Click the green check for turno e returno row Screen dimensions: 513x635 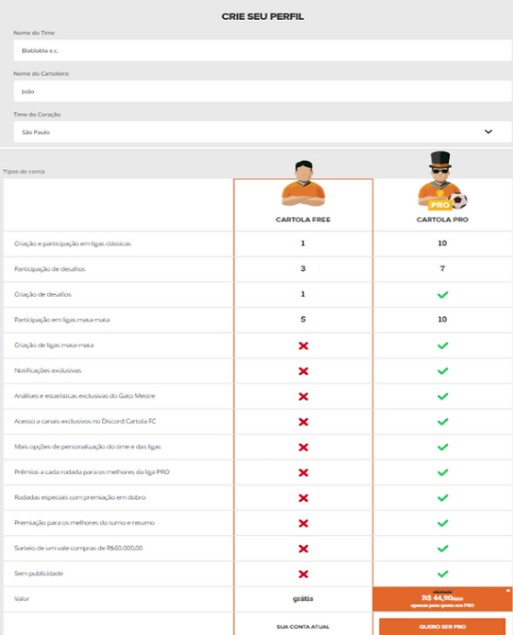(443, 523)
